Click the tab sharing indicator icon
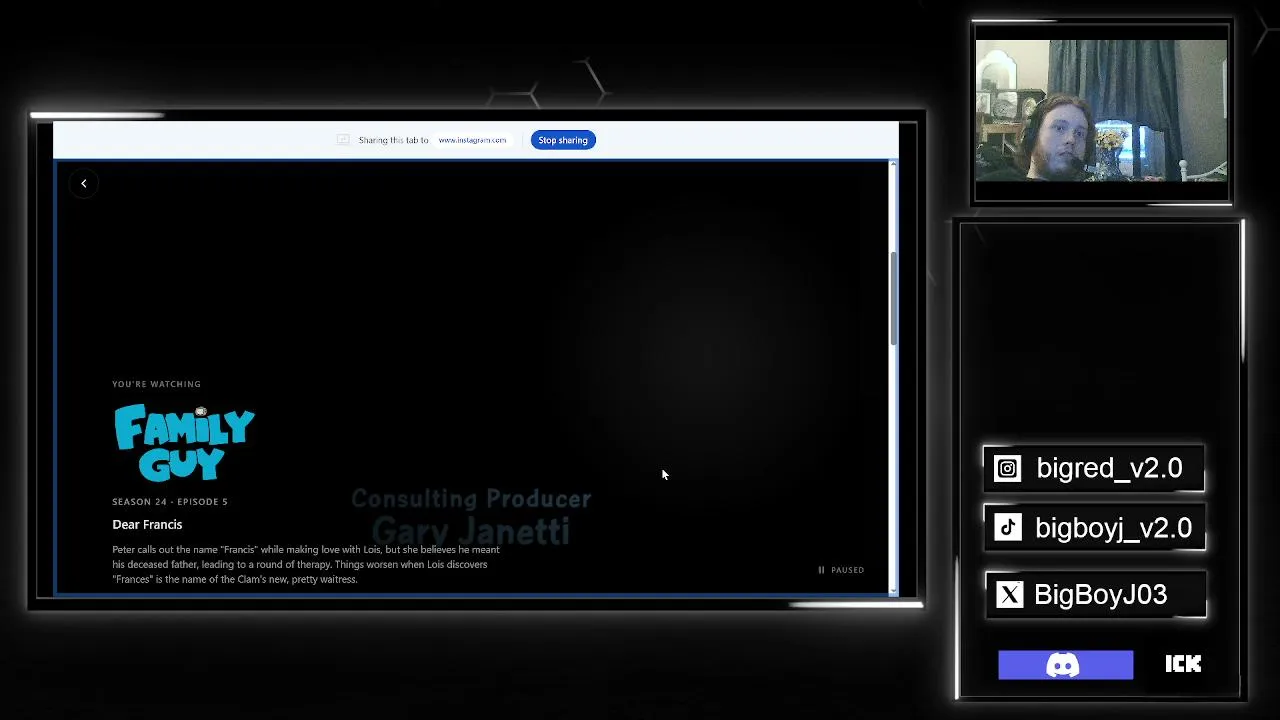Image resolution: width=1280 pixels, height=720 pixels. click(343, 140)
